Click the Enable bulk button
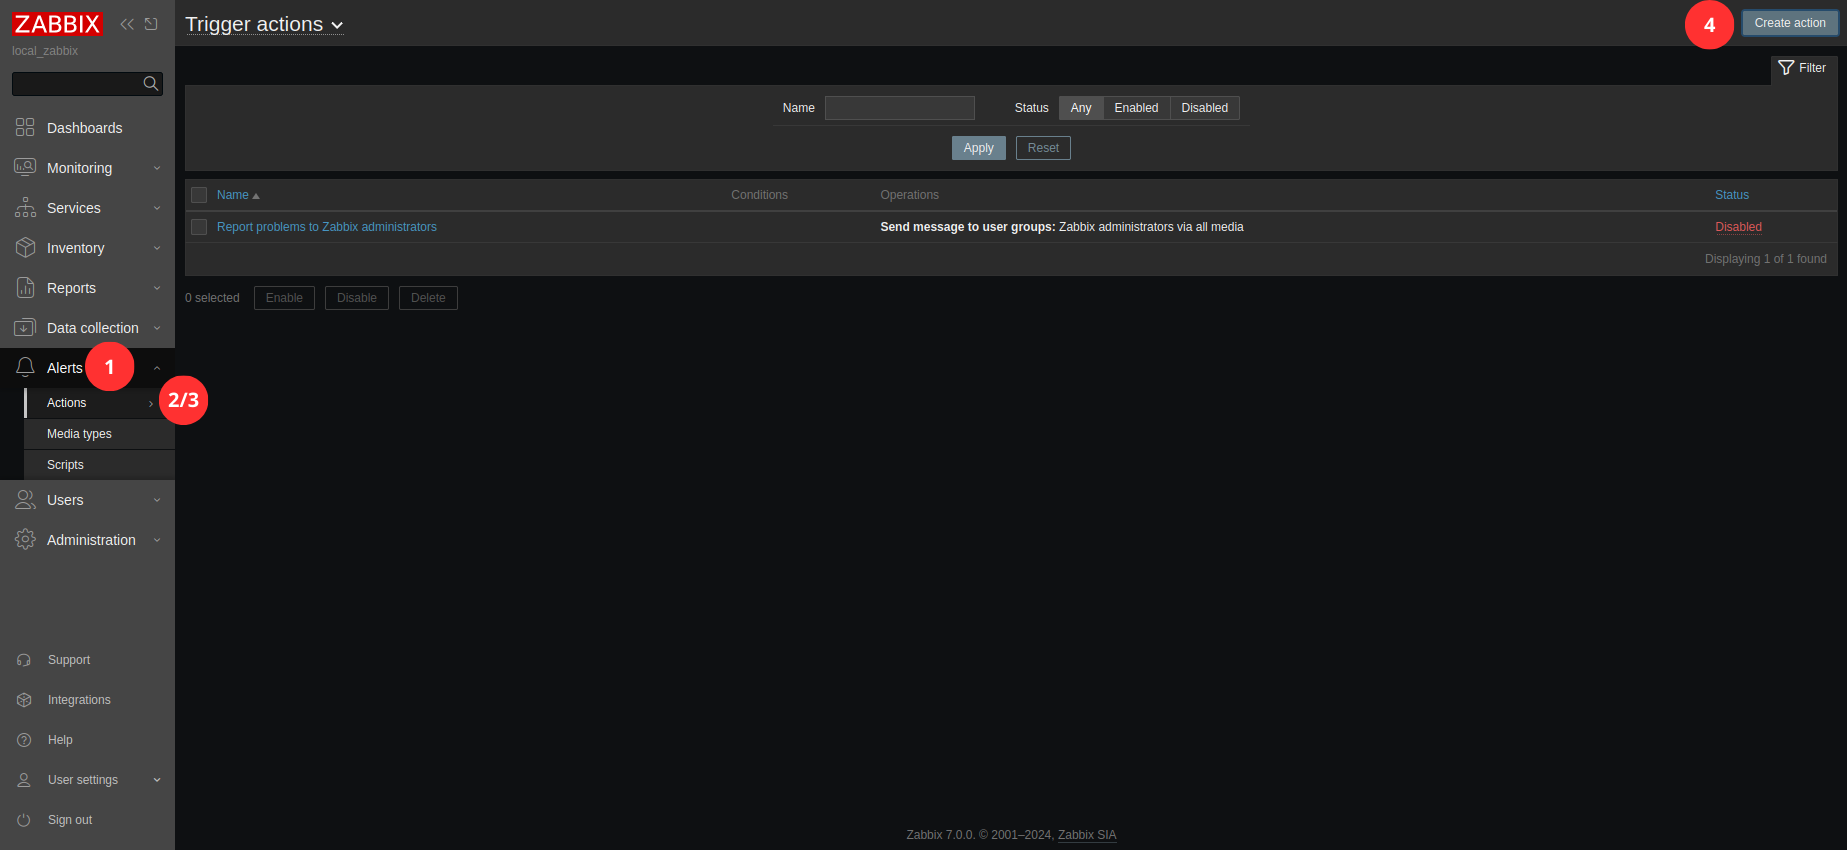The image size is (1847, 850). pos(284,298)
